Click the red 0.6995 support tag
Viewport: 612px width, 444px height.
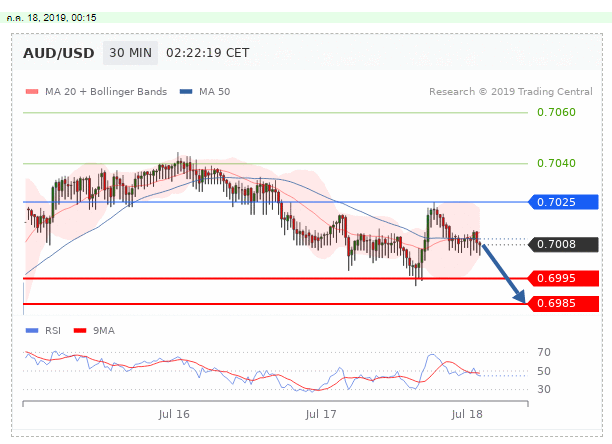coord(563,279)
